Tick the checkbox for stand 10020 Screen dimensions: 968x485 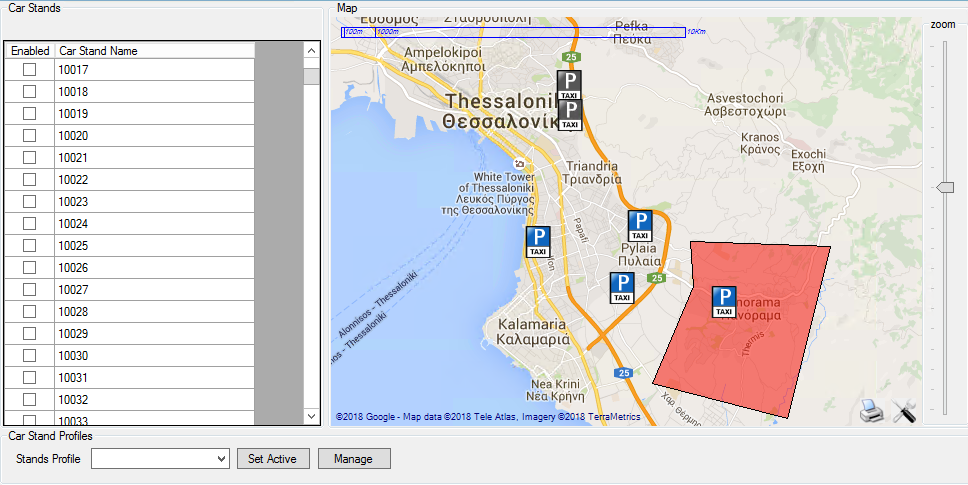pyautogui.click(x=29, y=136)
